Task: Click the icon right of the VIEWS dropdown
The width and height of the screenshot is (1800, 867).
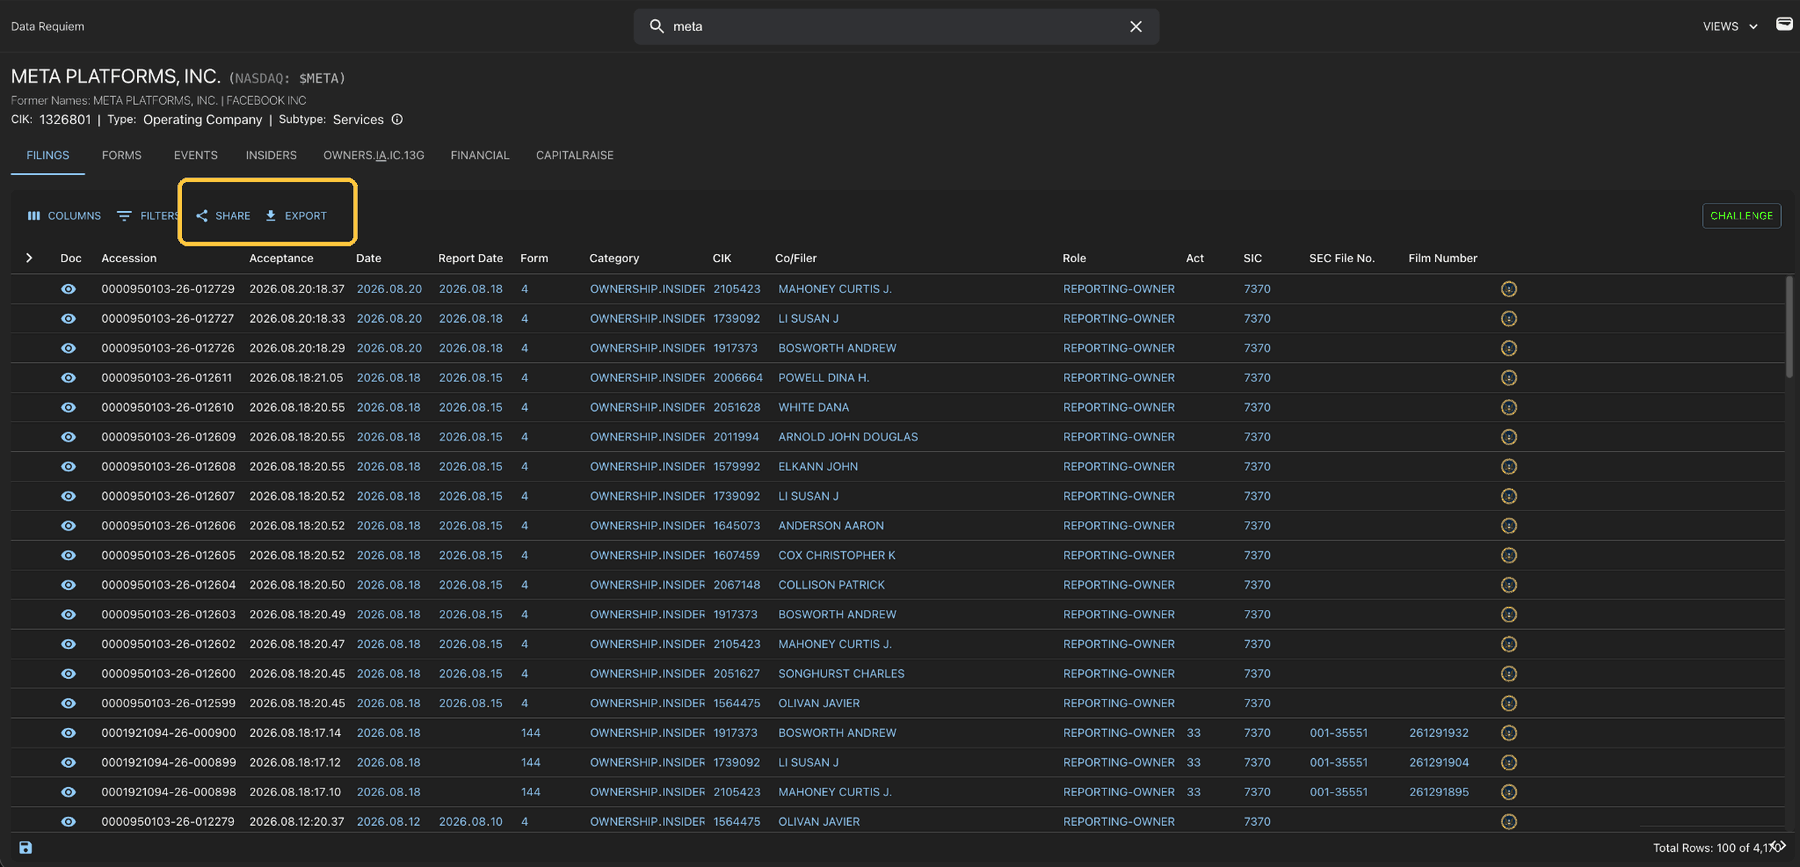Action: click(x=1784, y=24)
